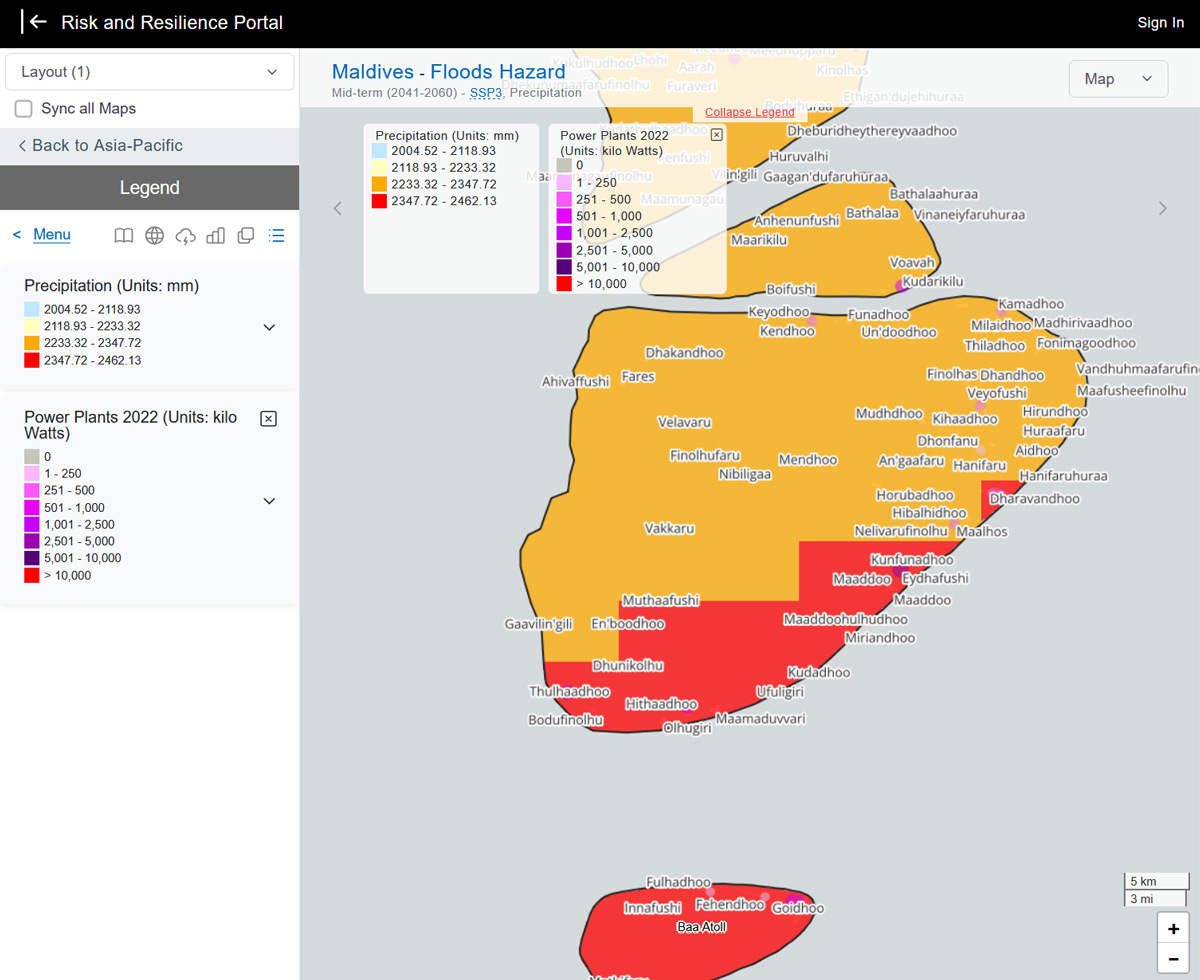Zoom out of the map with minus button
This screenshot has width=1200, height=980.
pos(1173,960)
